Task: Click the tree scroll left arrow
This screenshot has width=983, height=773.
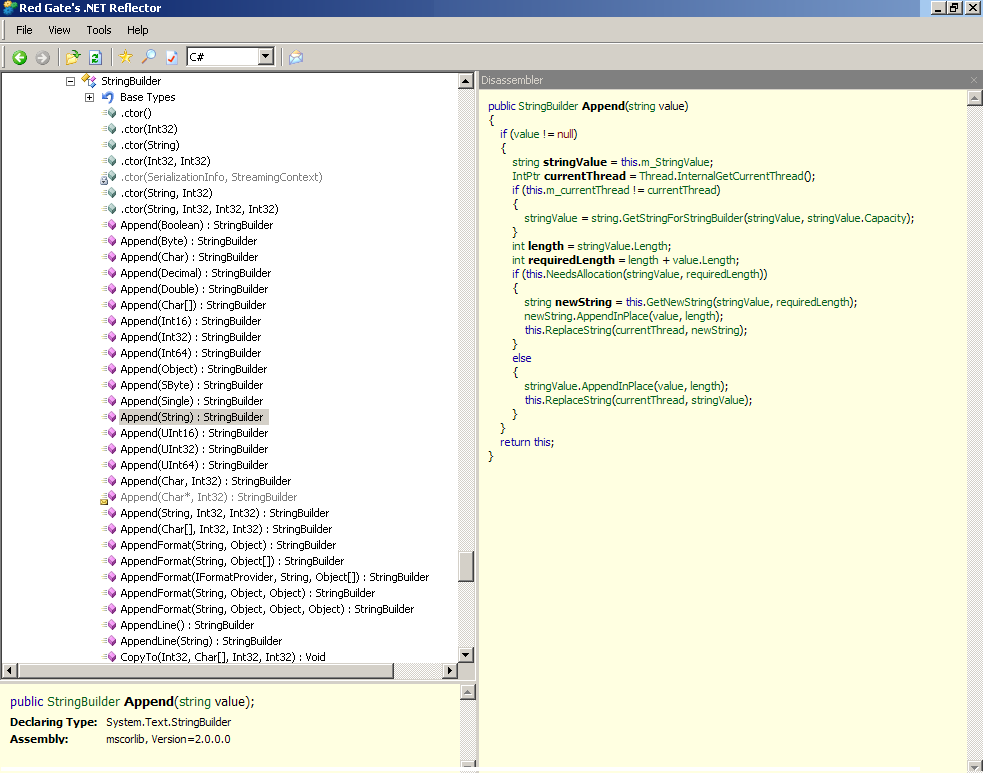Action: [x=9, y=671]
